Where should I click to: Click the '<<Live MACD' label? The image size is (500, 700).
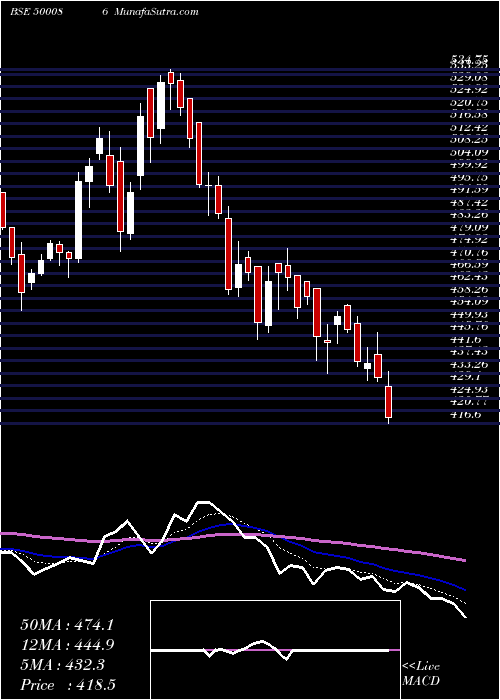tap(421, 674)
